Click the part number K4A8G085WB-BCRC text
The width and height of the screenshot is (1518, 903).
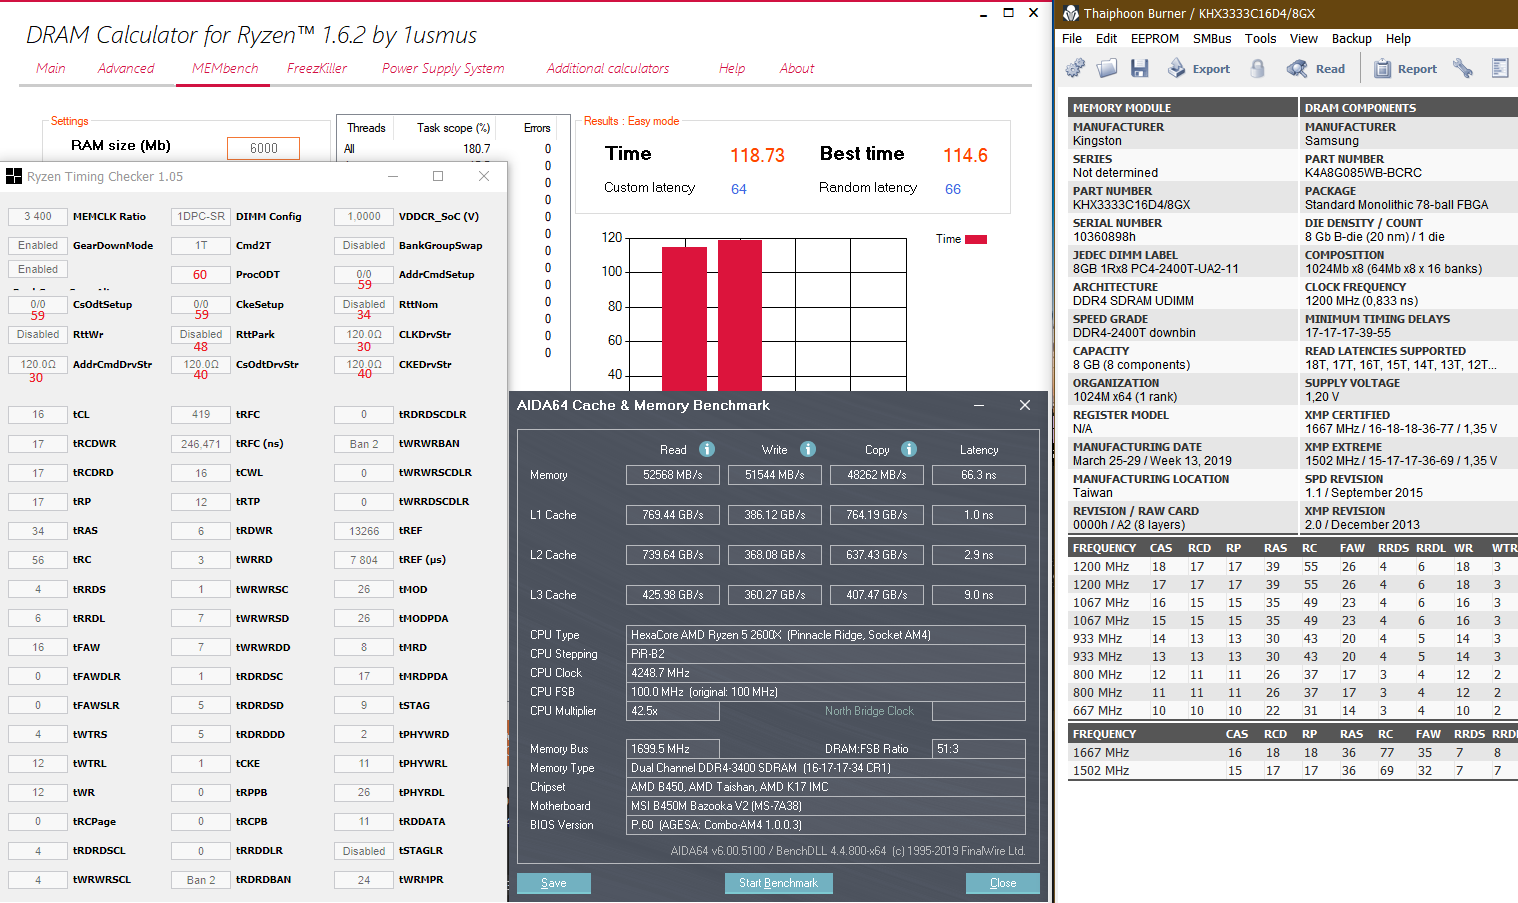tap(1363, 173)
